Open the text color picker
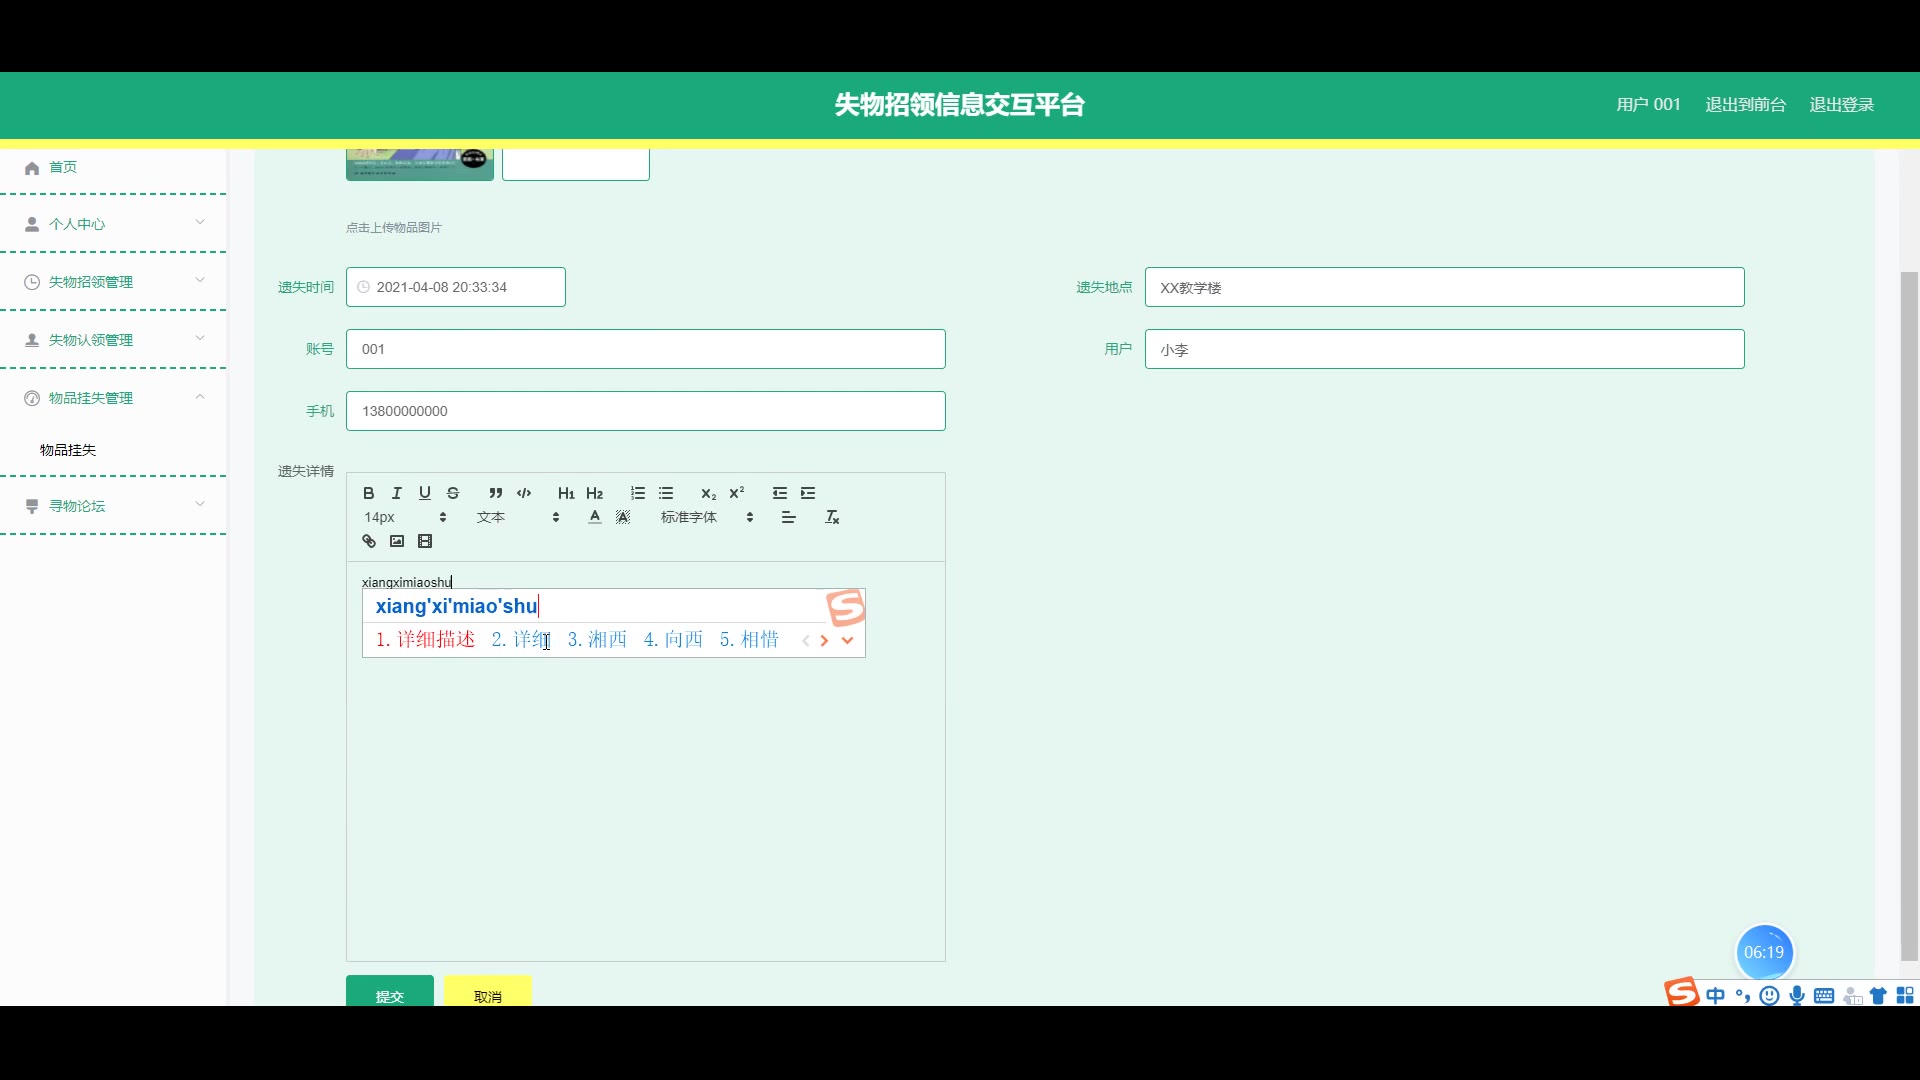 click(x=595, y=517)
